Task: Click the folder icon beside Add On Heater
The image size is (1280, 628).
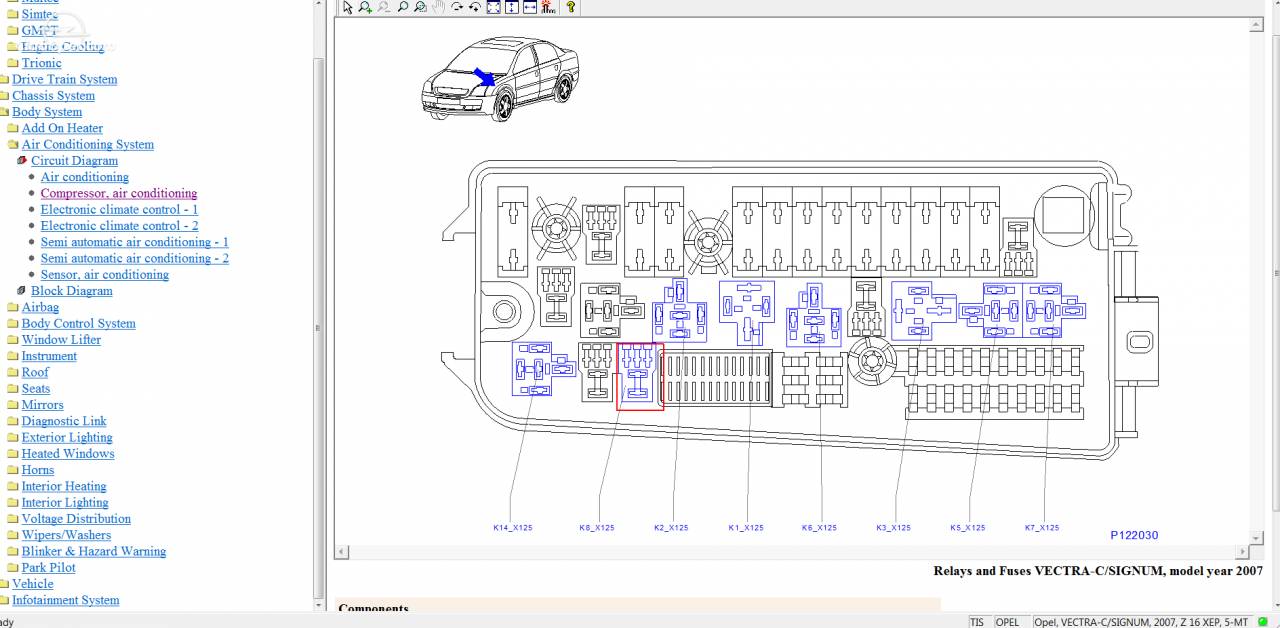Action: (x=13, y=129)
